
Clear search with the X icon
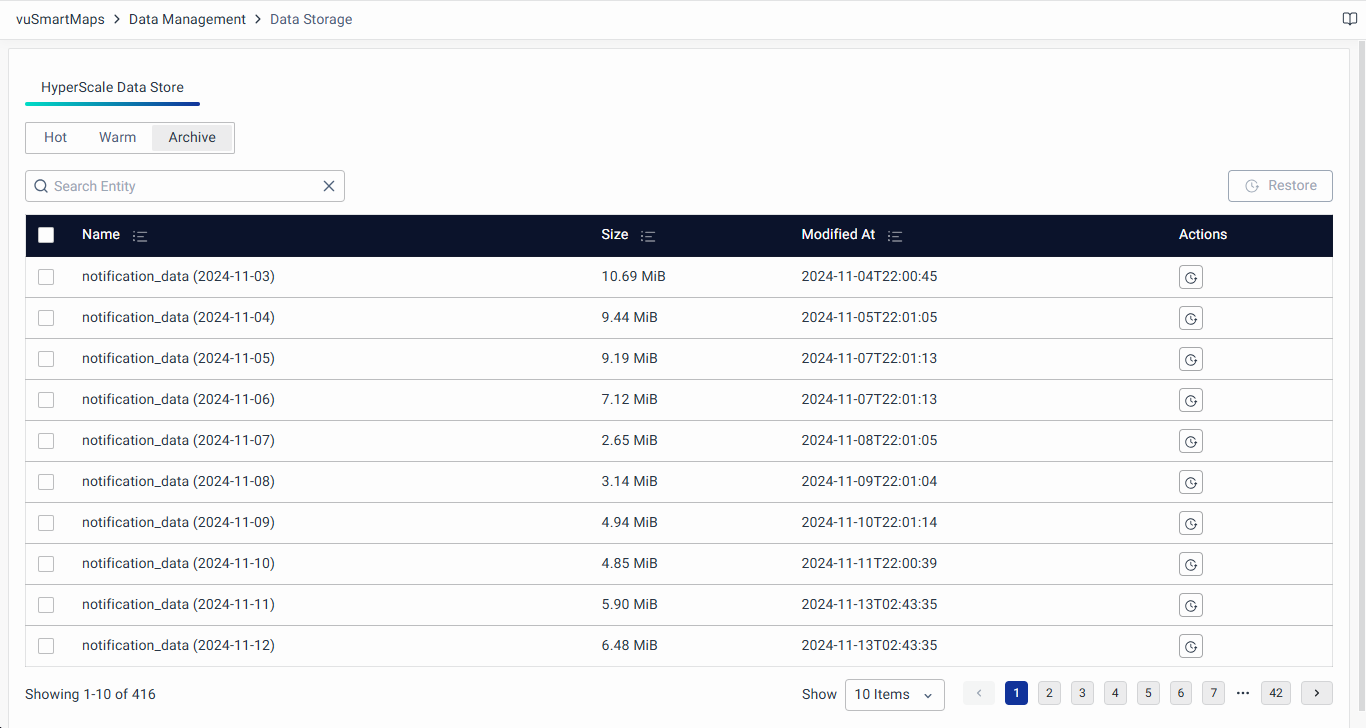pyautogui.click(x=329, y=186)
